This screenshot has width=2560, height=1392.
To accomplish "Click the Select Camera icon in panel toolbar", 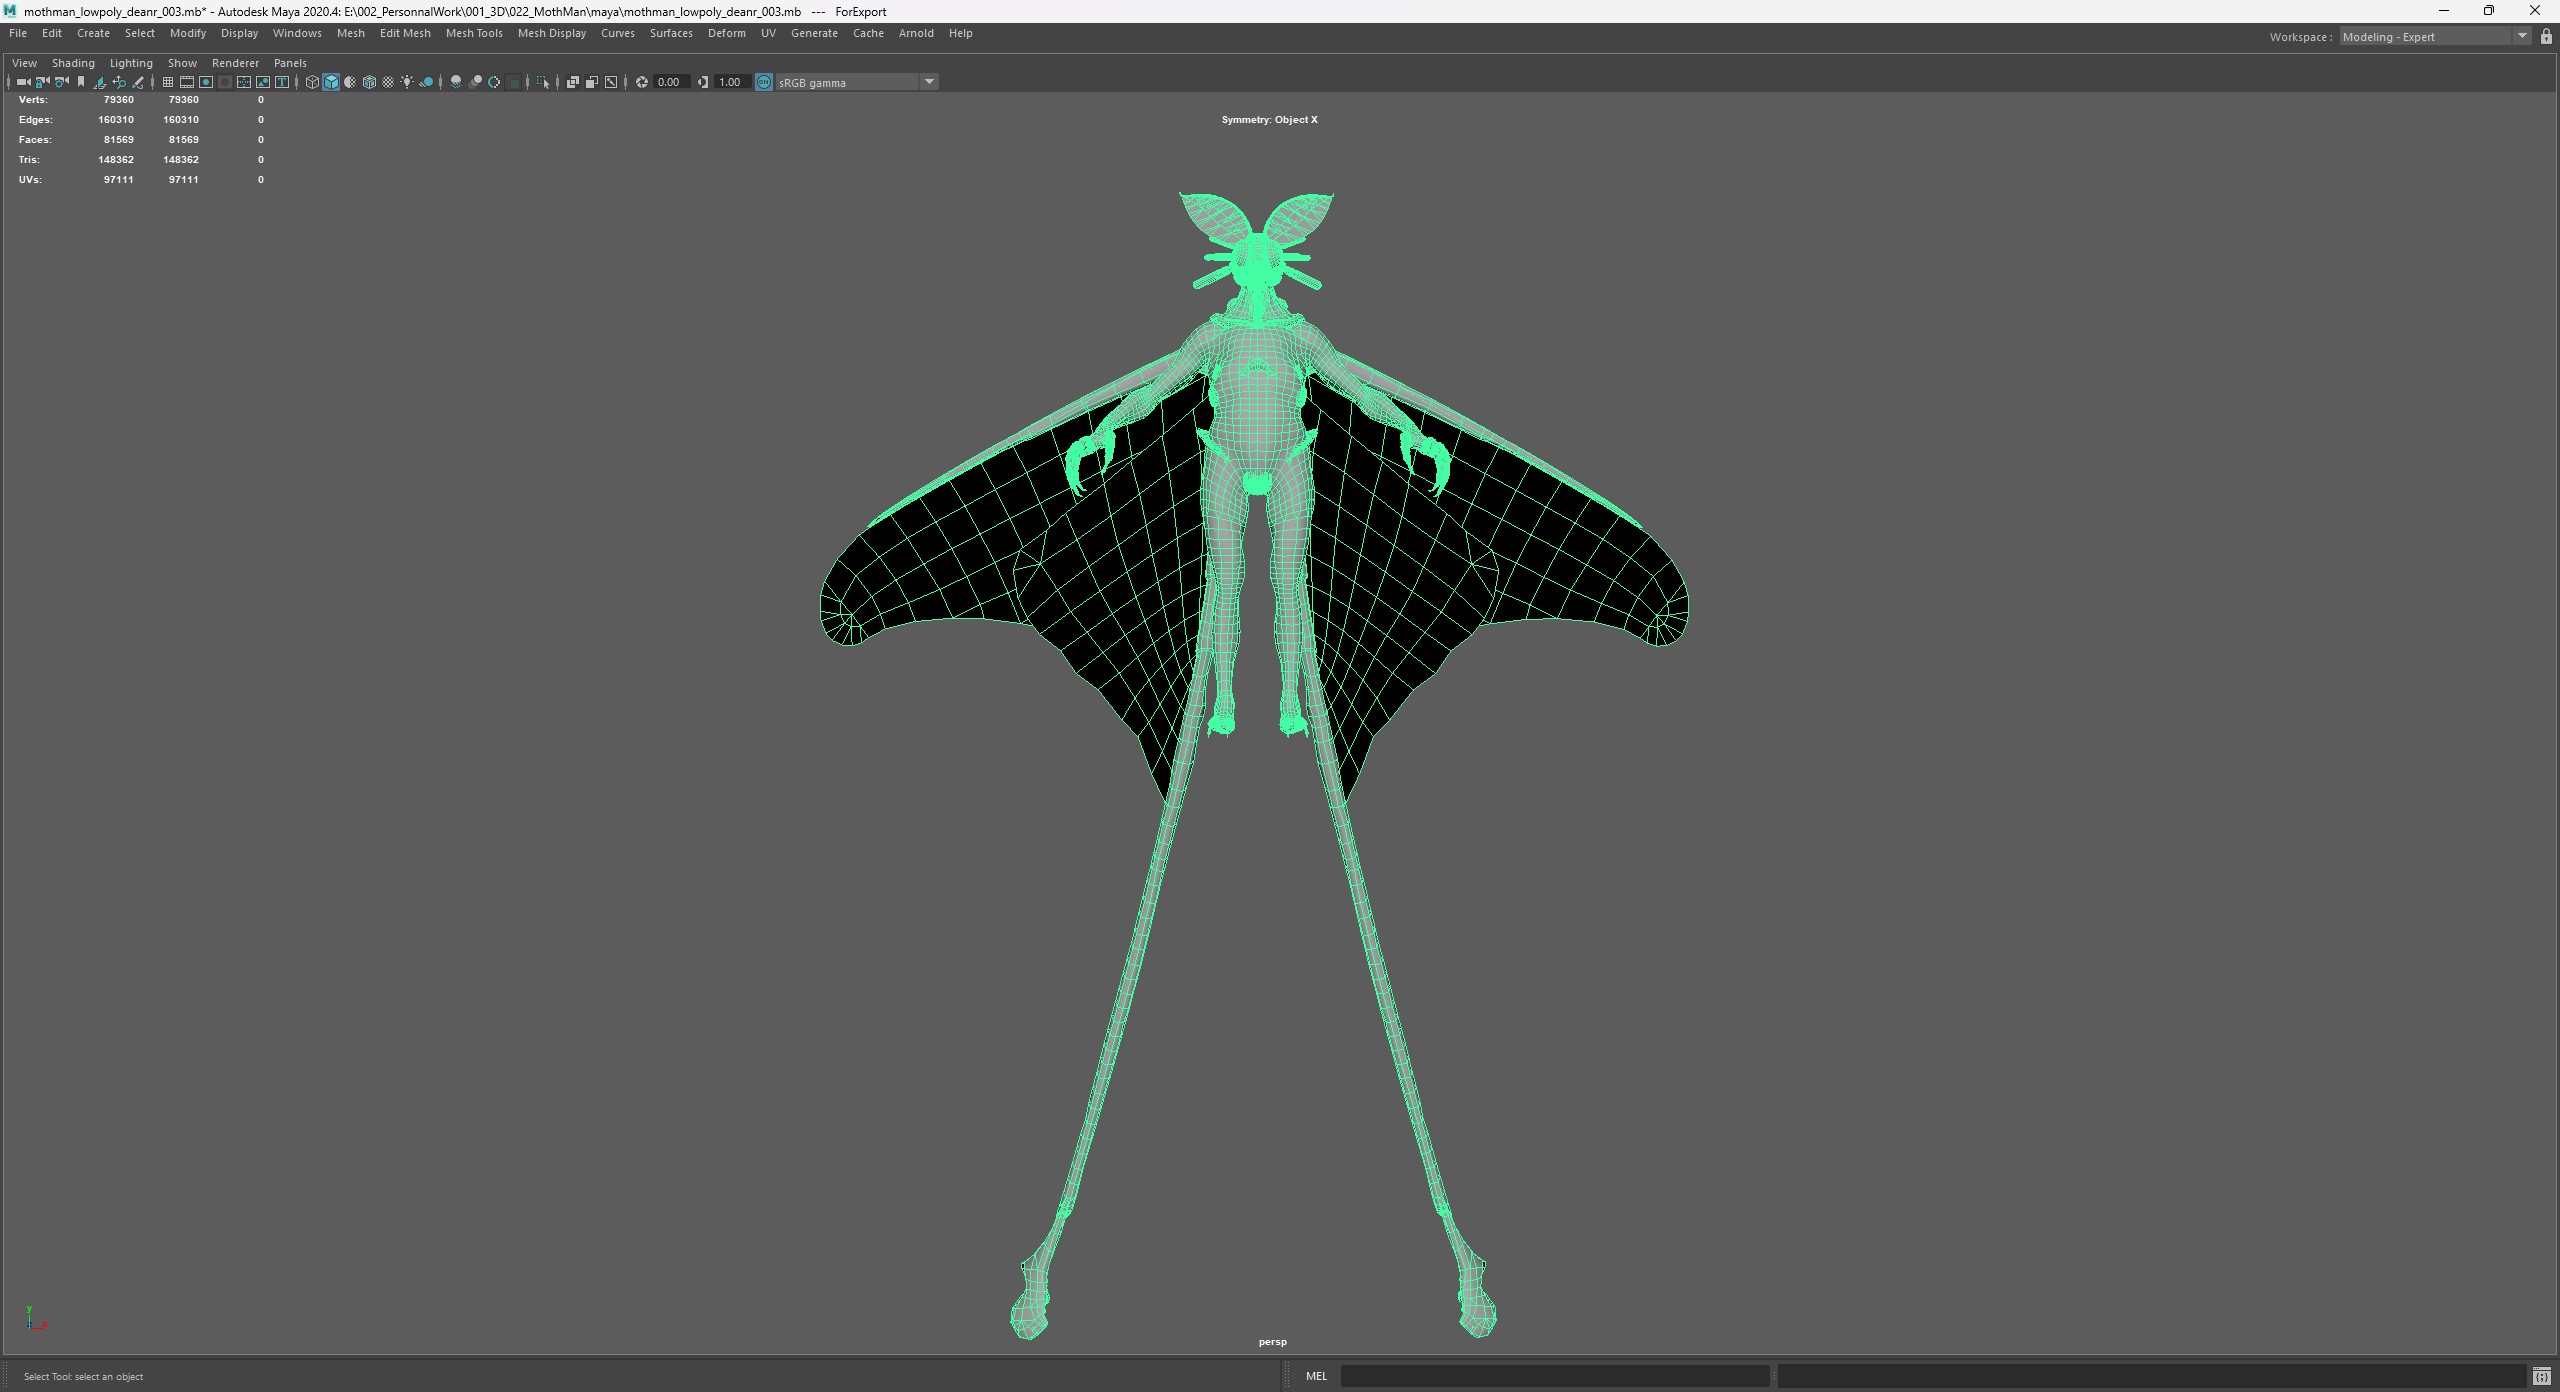I will pyautogui.click(x=23, y=82).
